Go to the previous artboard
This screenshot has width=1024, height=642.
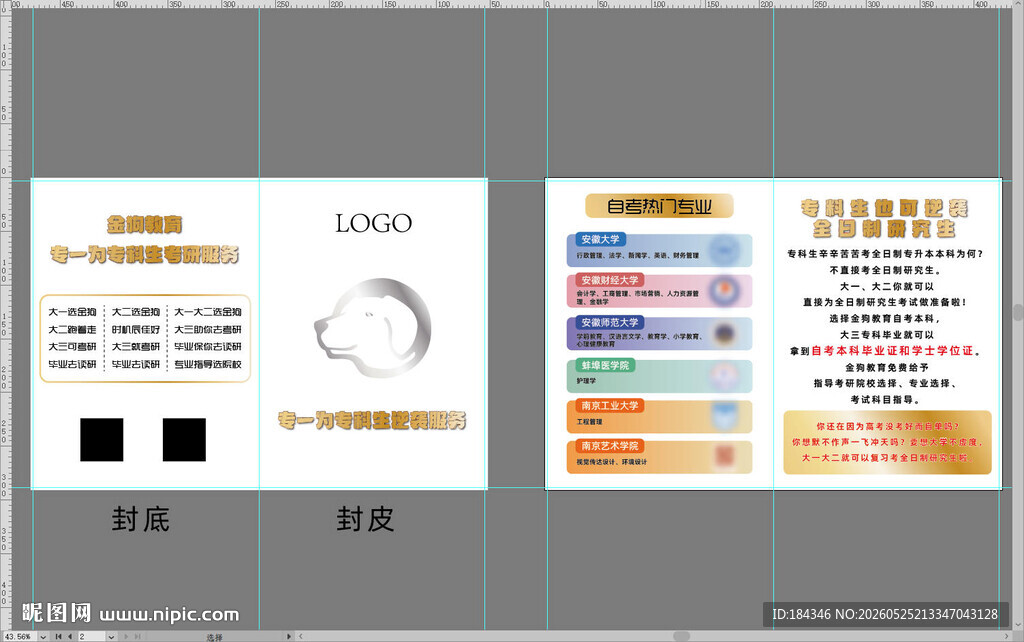[x=69, y=637]
